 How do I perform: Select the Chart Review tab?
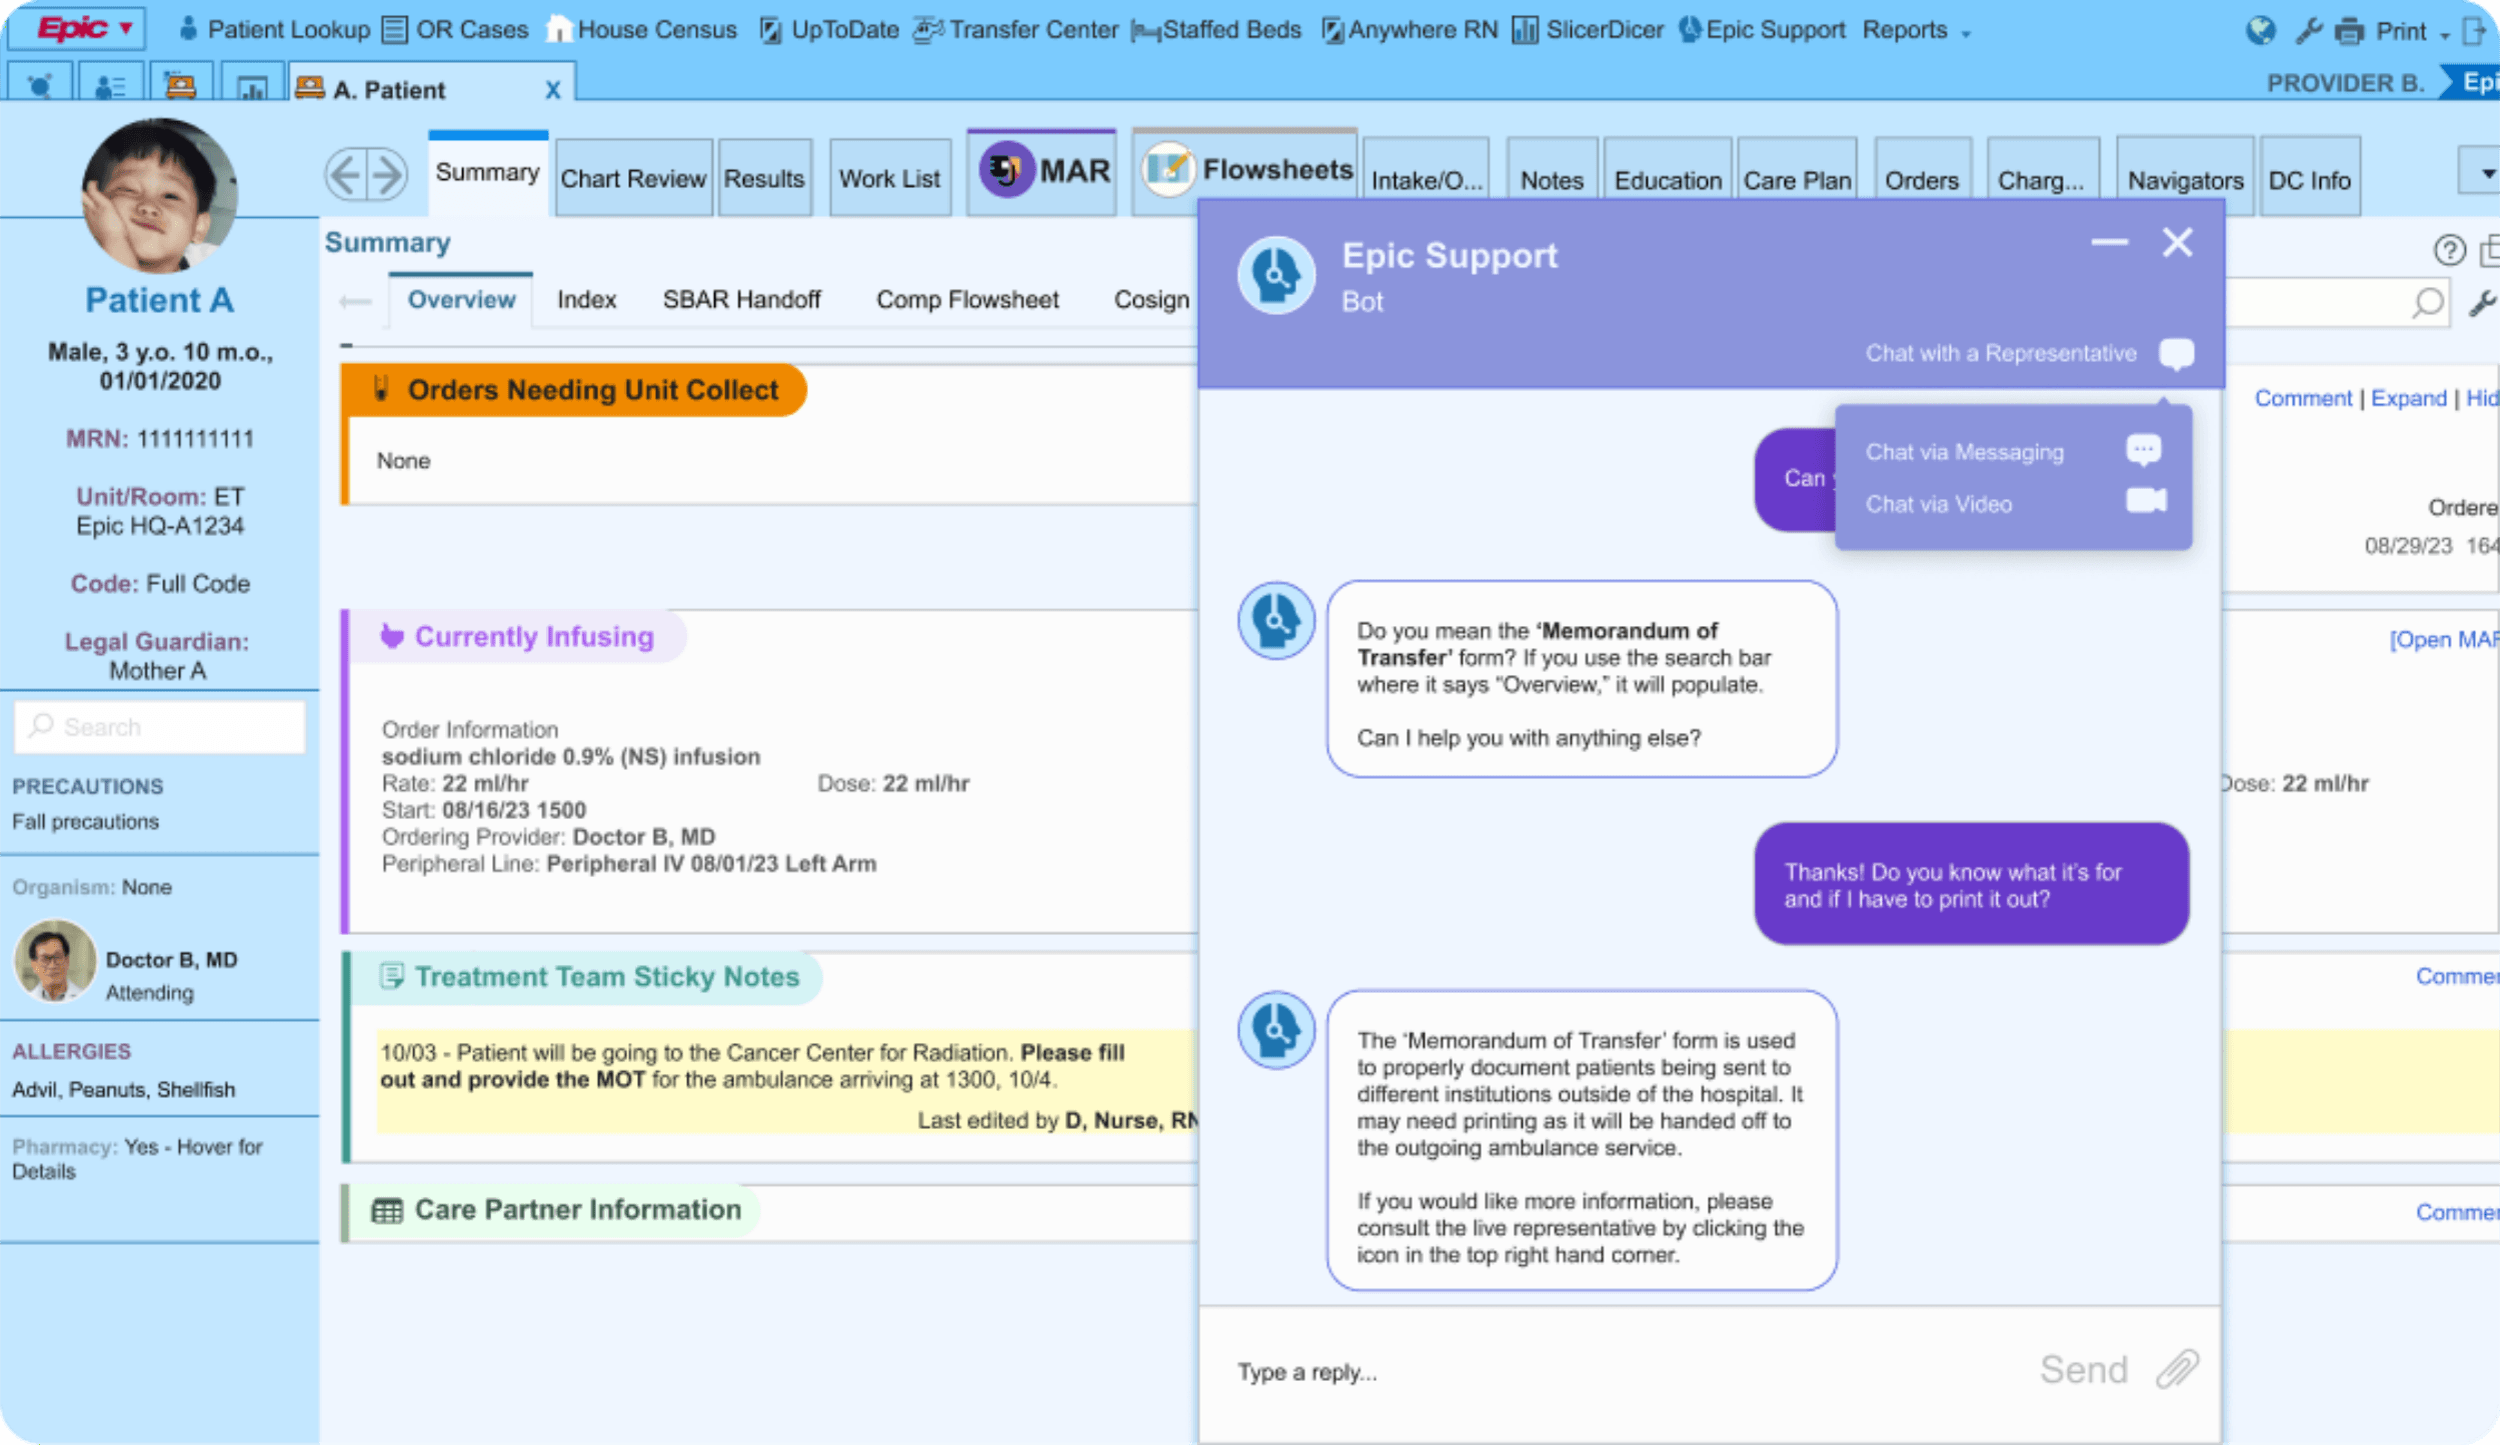click(632, 179)
